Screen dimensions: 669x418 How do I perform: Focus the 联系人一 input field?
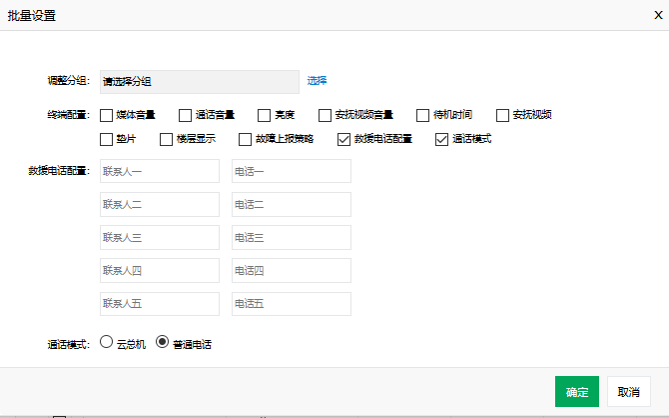(x=160, y=171)
